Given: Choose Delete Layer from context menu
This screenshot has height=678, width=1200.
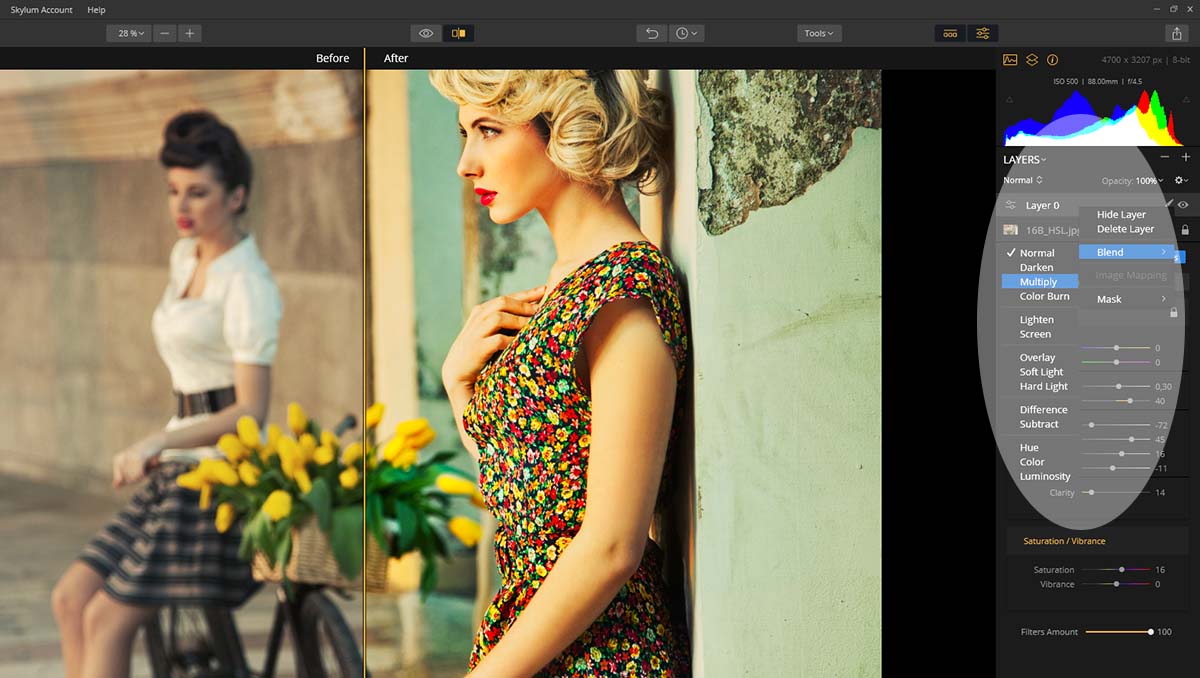Looking at the screenshot, I should (1125, 229).
